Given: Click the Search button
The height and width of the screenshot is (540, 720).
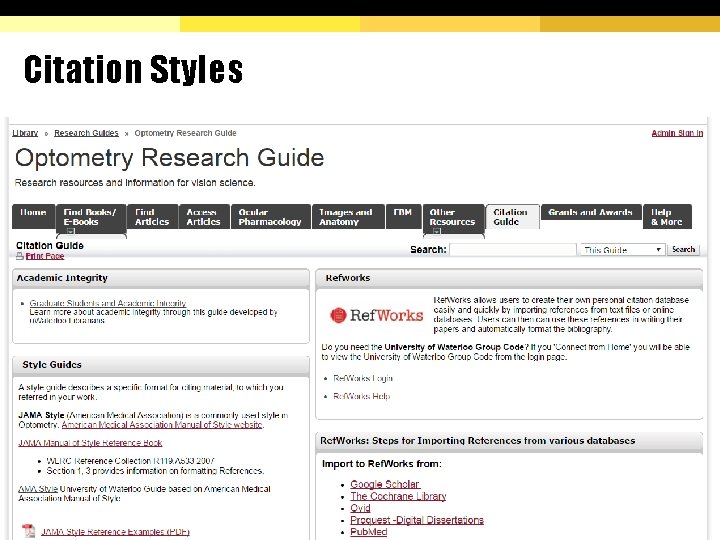Looking at the screenshot, I should click(683, 249).
